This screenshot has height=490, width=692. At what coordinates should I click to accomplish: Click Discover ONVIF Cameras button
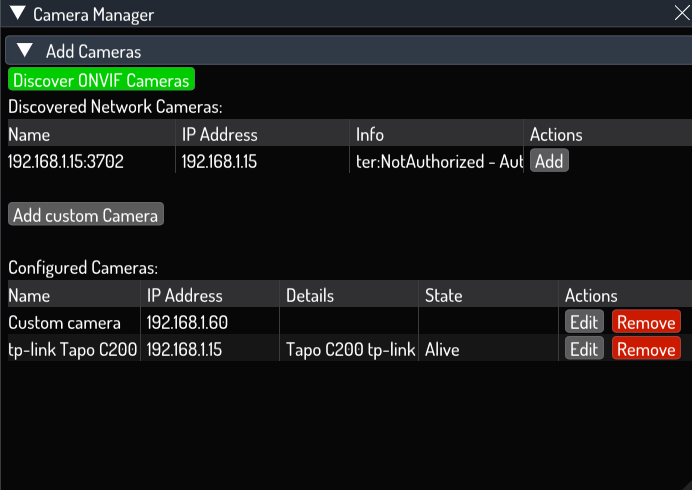pos(102,79)
